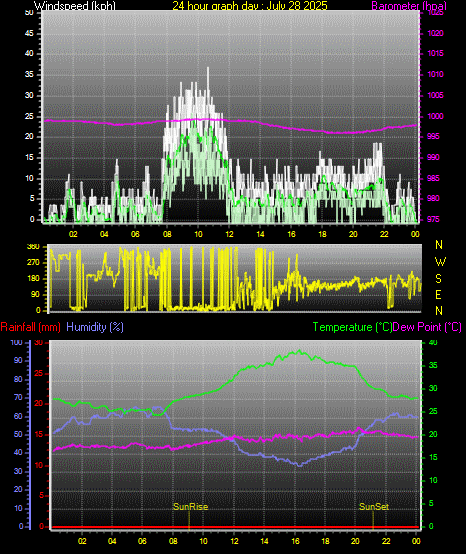Viewport: 466px width, 554px height.
Task: Click the 100 humidity axis value
Action: click(16, 342)
